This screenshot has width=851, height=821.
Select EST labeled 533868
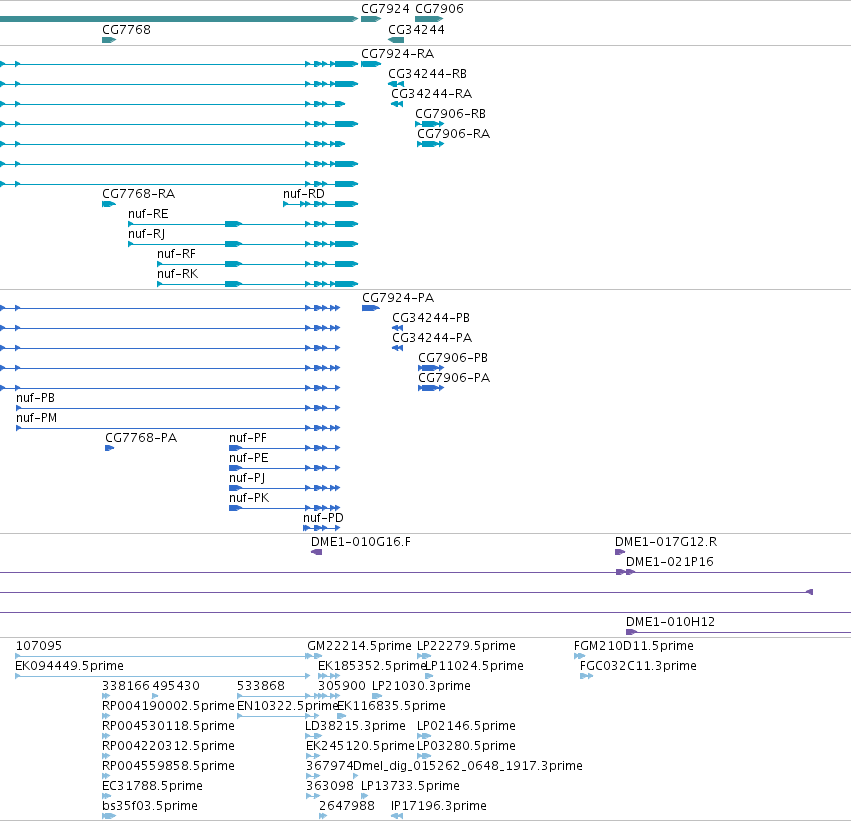point(261,686)
